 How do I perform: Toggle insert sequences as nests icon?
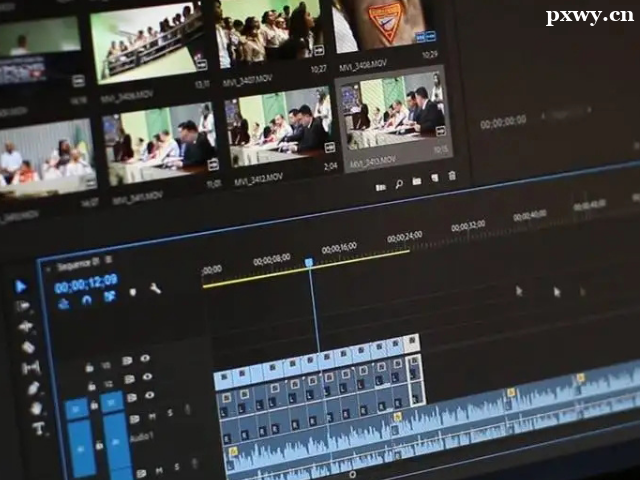coord(64,303)
